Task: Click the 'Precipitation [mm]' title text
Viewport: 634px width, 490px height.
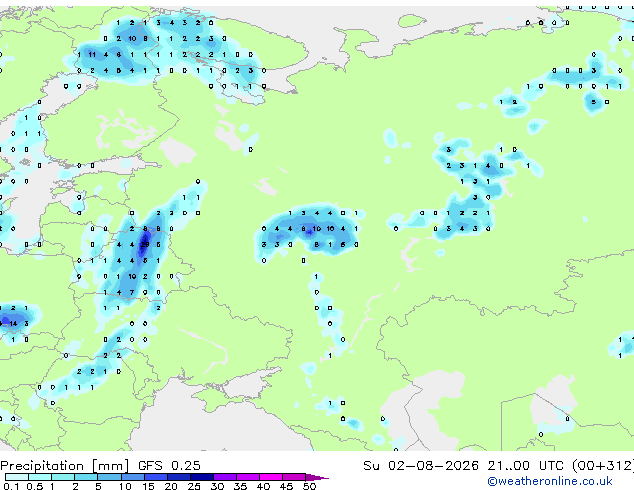Action: [x=65, y=466]
